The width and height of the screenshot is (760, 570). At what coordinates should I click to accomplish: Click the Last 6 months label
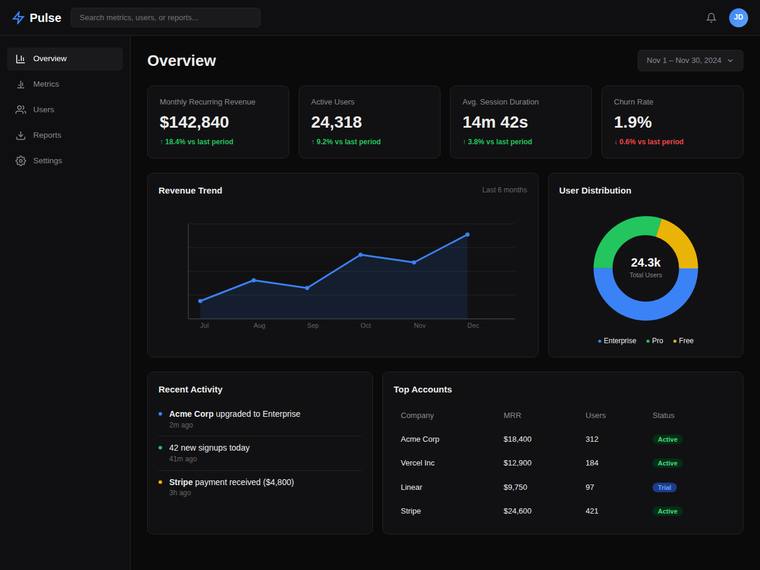tap(504, 190)
